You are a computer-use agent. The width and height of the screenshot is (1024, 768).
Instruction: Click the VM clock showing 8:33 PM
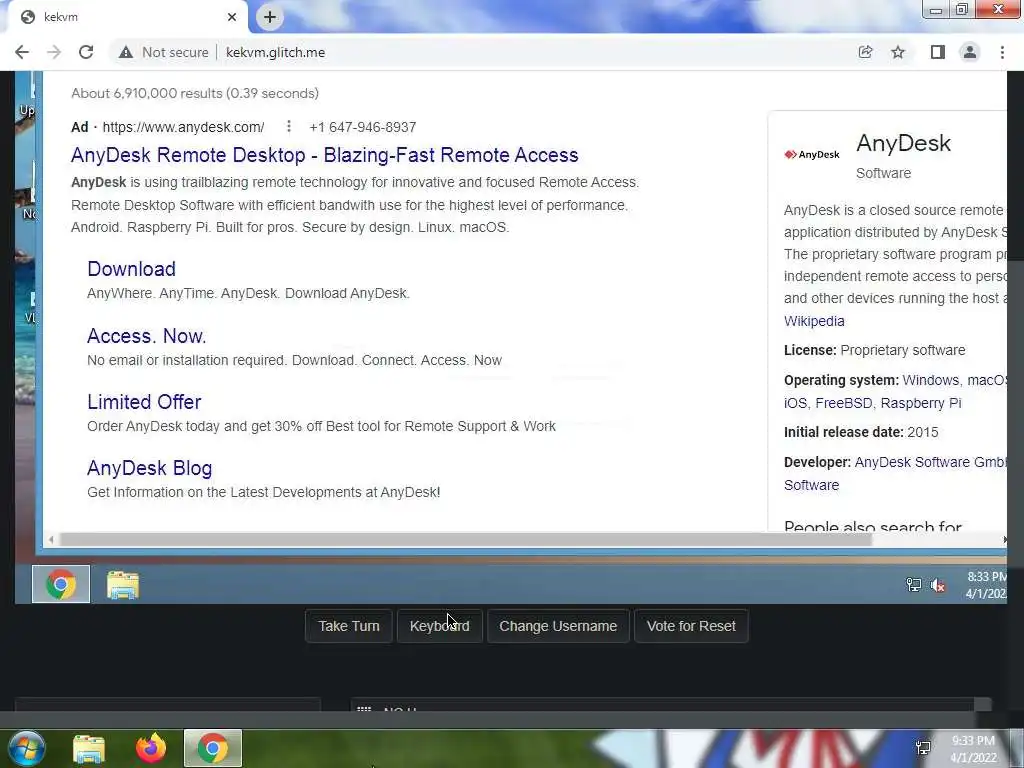coord(986,585)
